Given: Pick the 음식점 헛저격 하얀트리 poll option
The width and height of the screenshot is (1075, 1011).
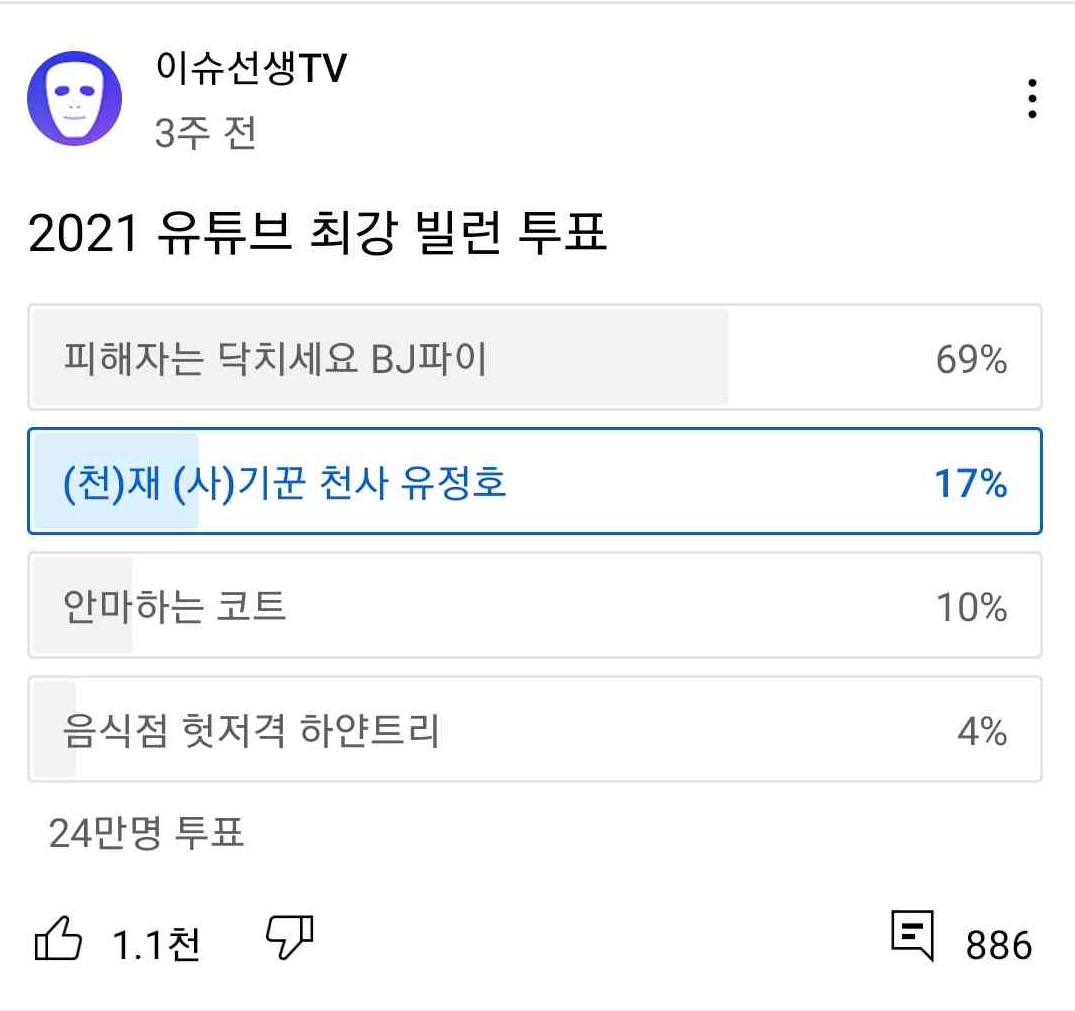Looking at the screenshot, I should pyautogui.click(x=251, y=731).
